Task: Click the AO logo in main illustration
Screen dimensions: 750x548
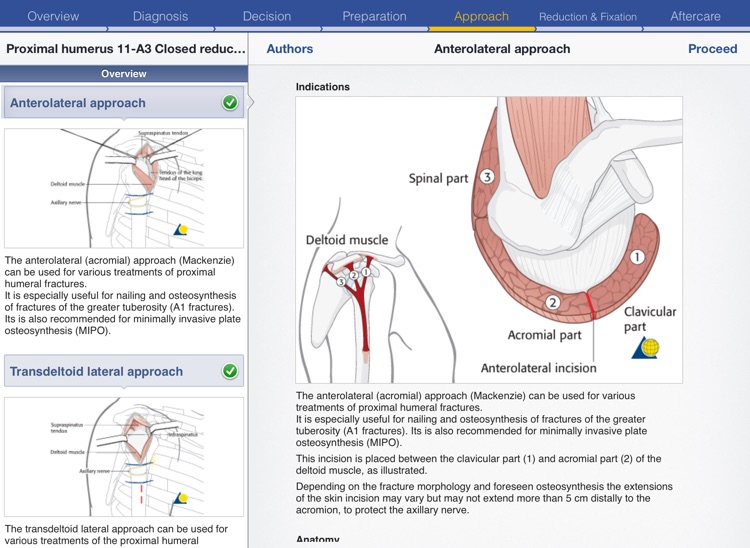Action: (646, 348)
